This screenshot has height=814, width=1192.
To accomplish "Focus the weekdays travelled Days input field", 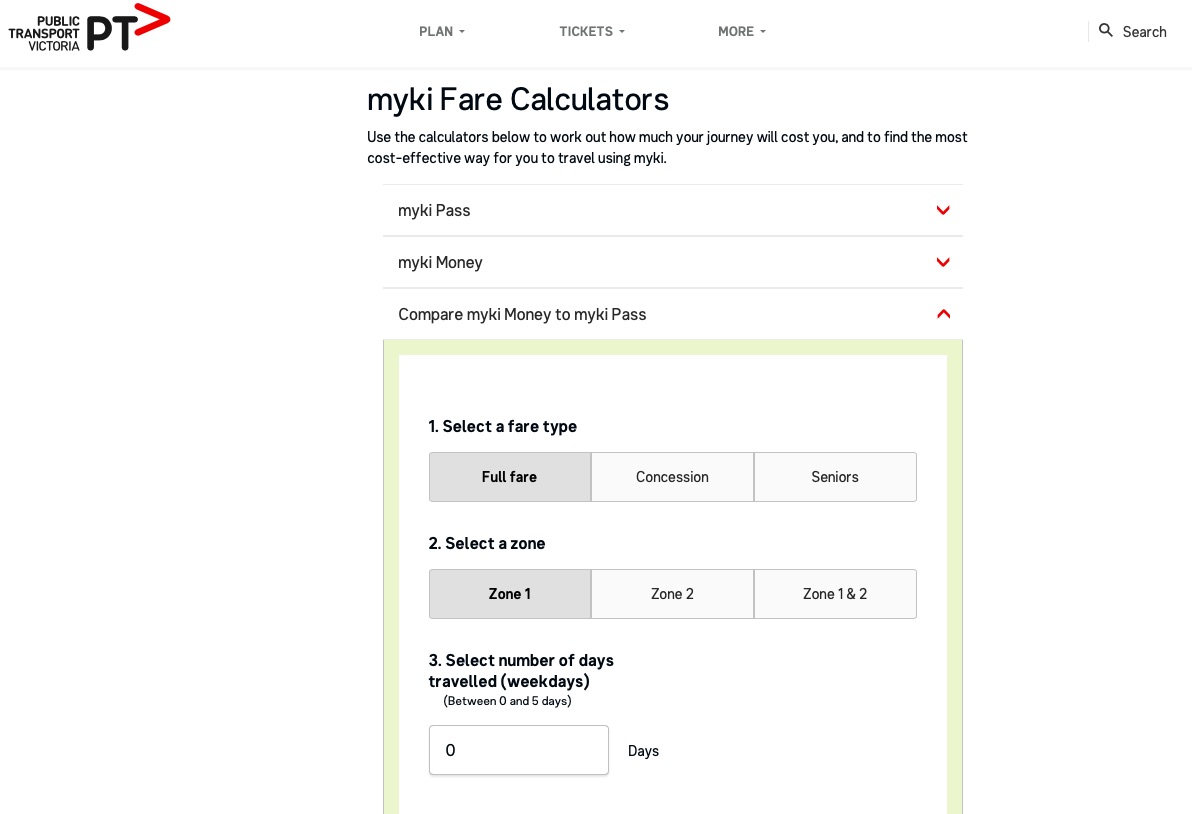I will click(518, 750).
